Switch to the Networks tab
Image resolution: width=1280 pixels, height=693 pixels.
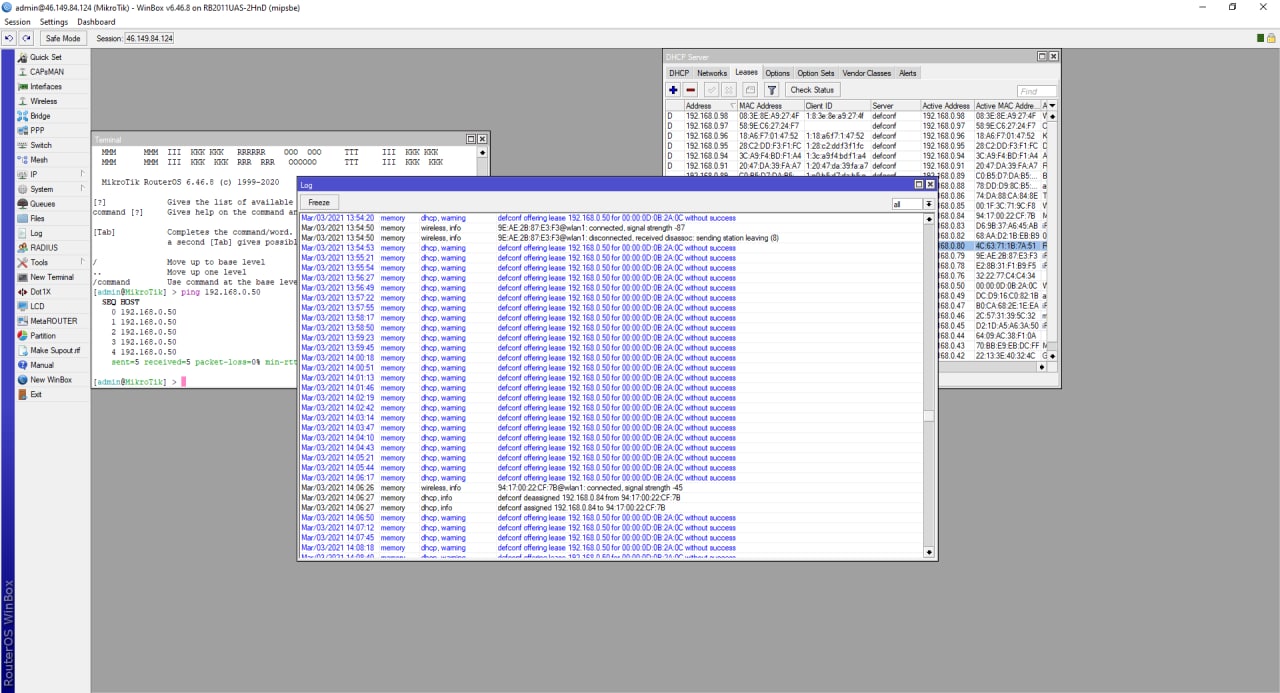[712, 73]
